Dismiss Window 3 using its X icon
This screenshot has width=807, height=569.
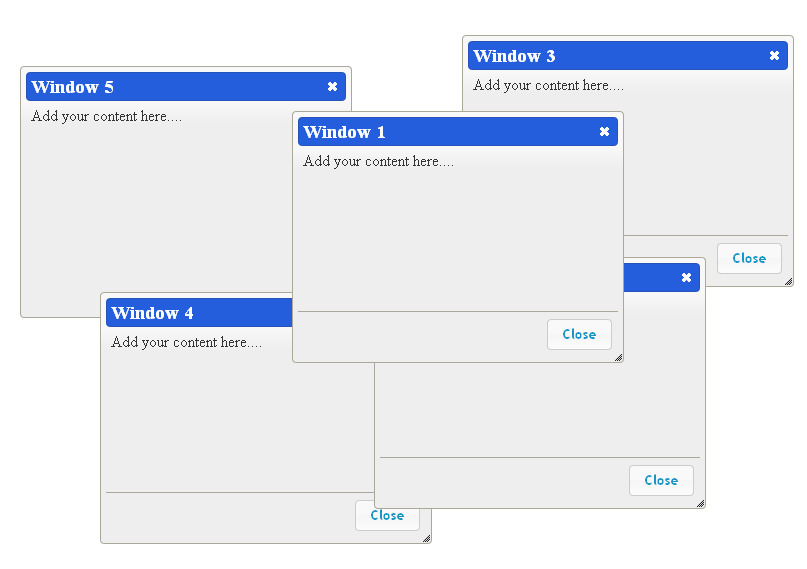coord(774,56)
